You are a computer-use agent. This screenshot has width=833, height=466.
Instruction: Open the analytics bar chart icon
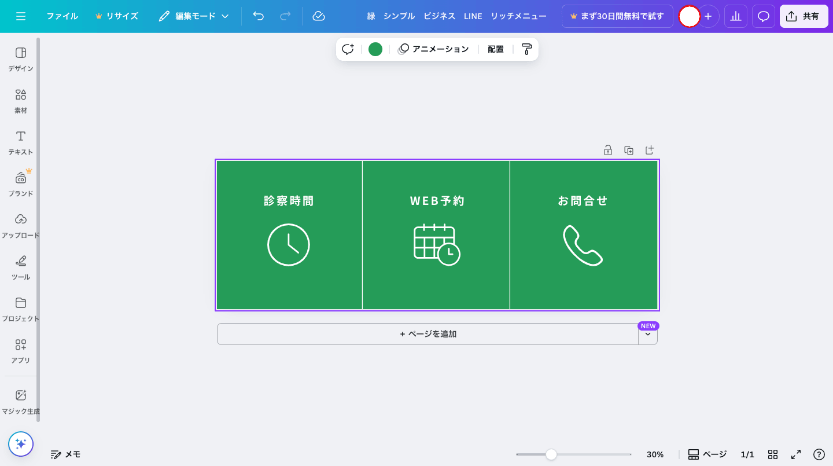point(735,16)
